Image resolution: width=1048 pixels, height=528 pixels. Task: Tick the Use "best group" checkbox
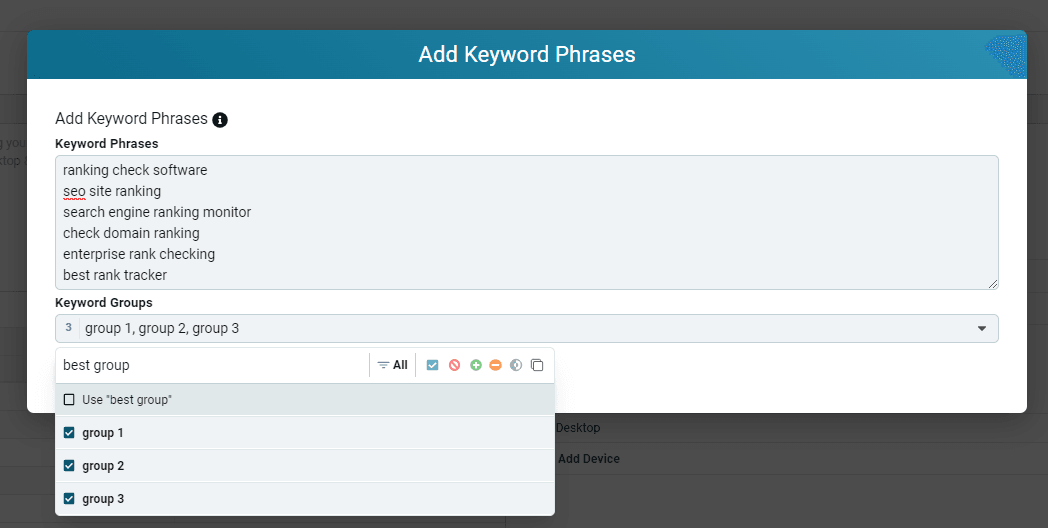coord(69,400)
